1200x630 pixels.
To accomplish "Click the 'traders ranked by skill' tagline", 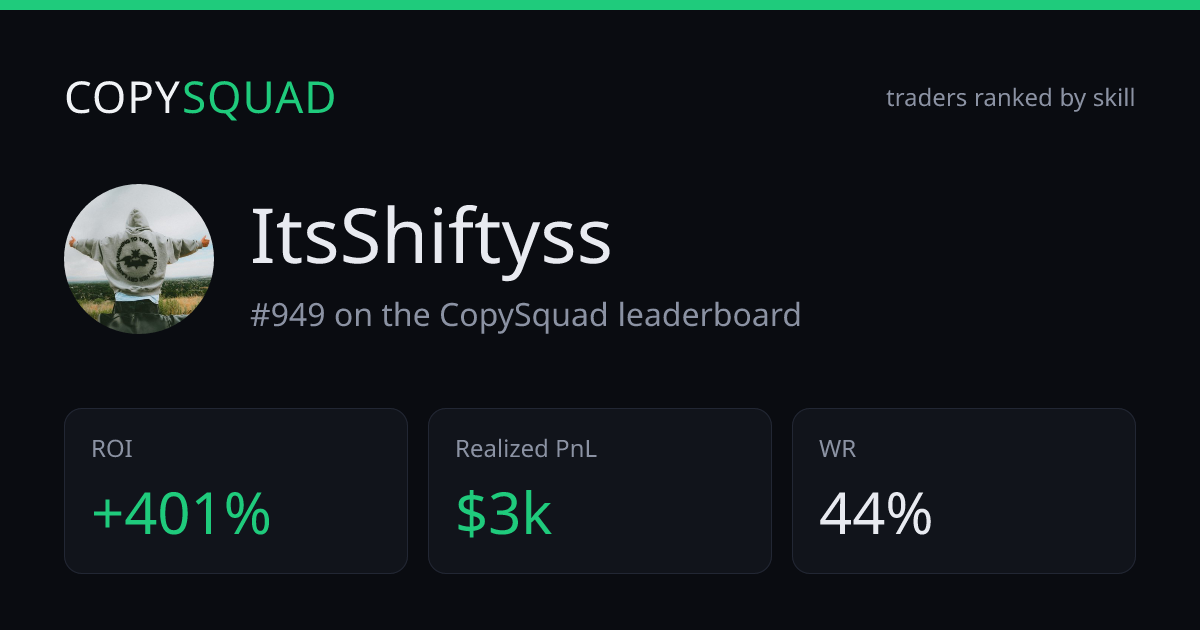I will pos(1010,98).
